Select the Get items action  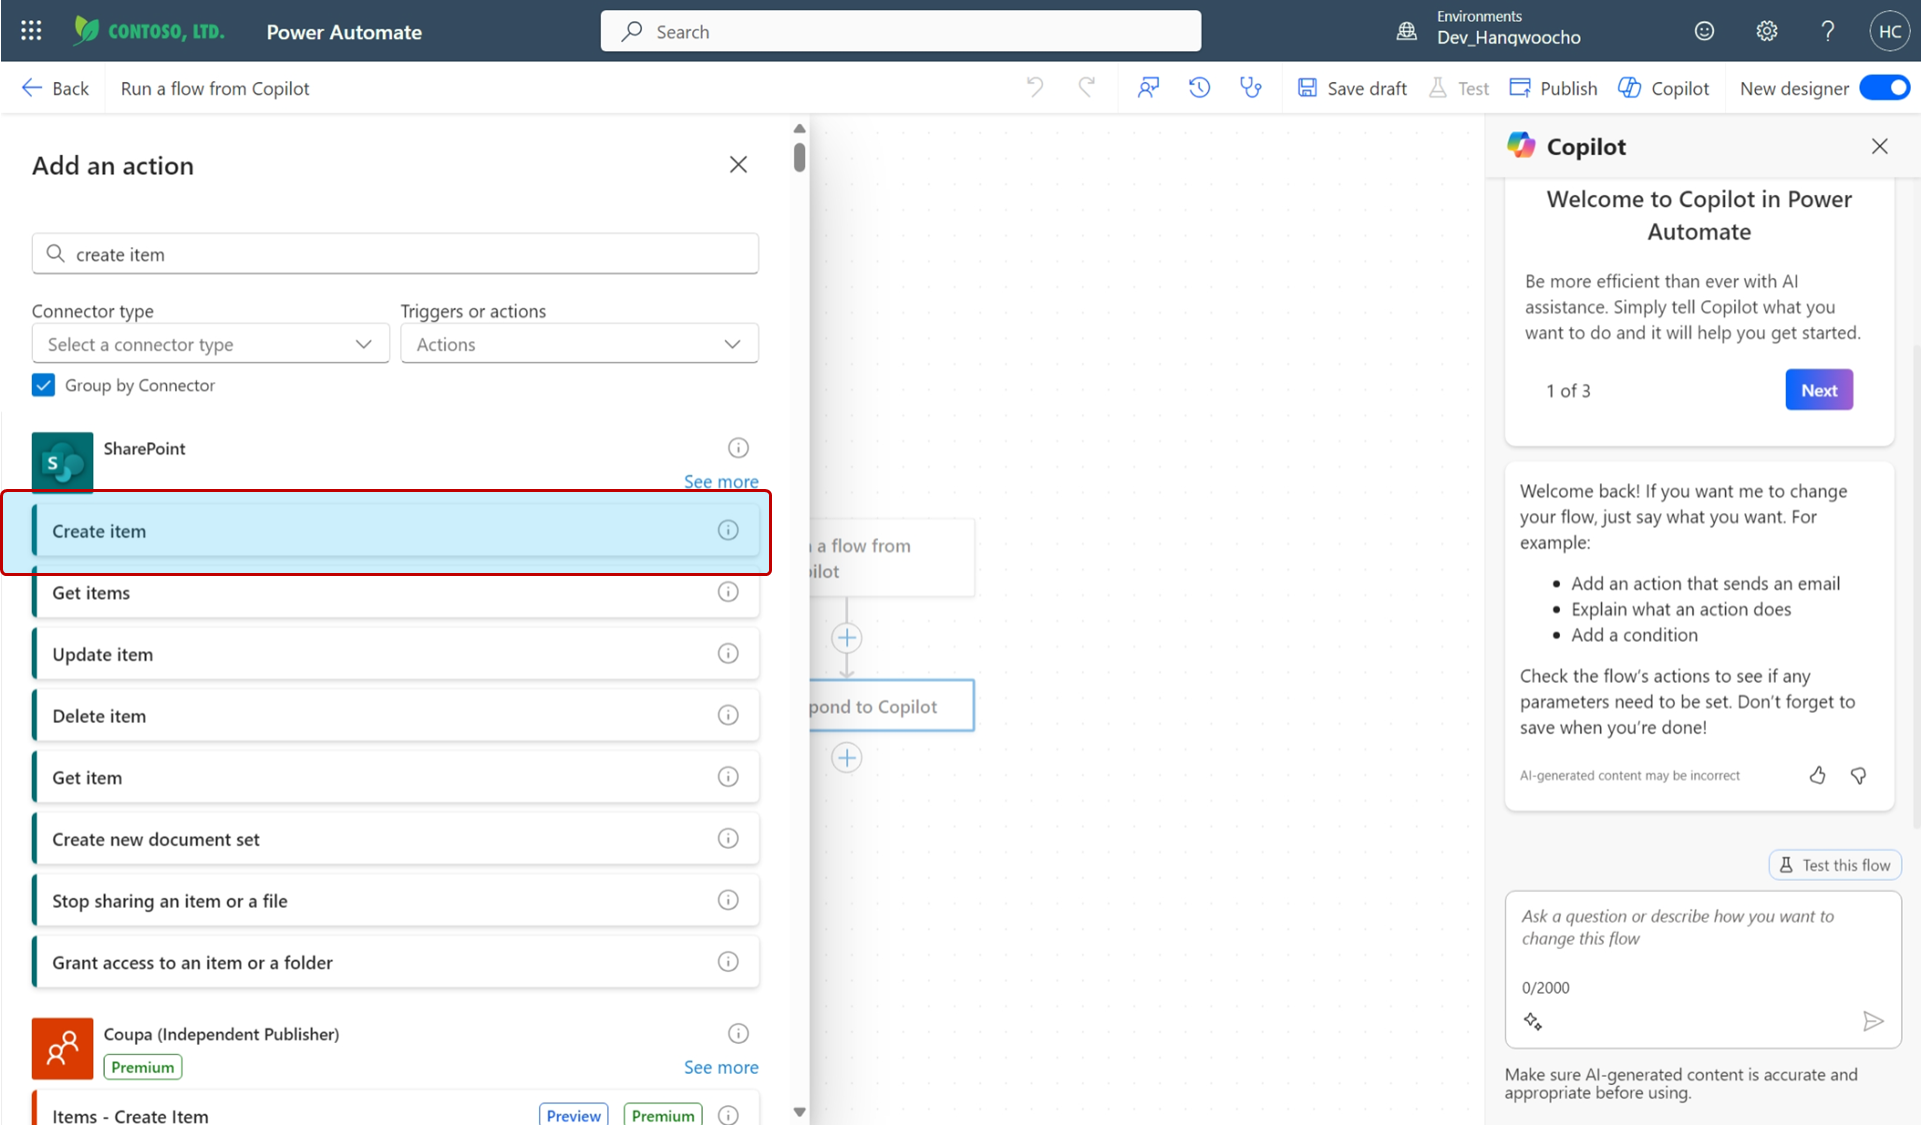pyautogui.click(x=396, y=592)
